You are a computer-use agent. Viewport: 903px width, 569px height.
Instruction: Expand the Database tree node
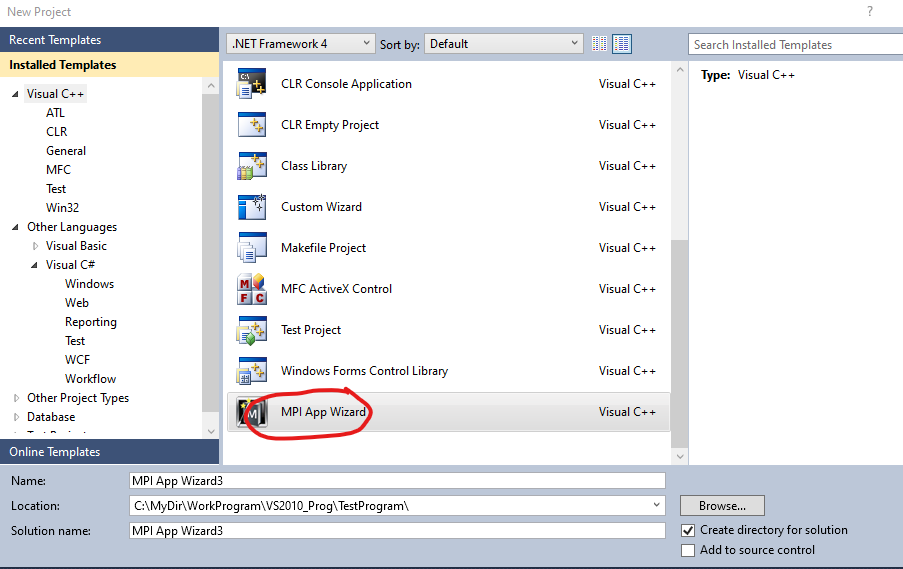point(16,417)
